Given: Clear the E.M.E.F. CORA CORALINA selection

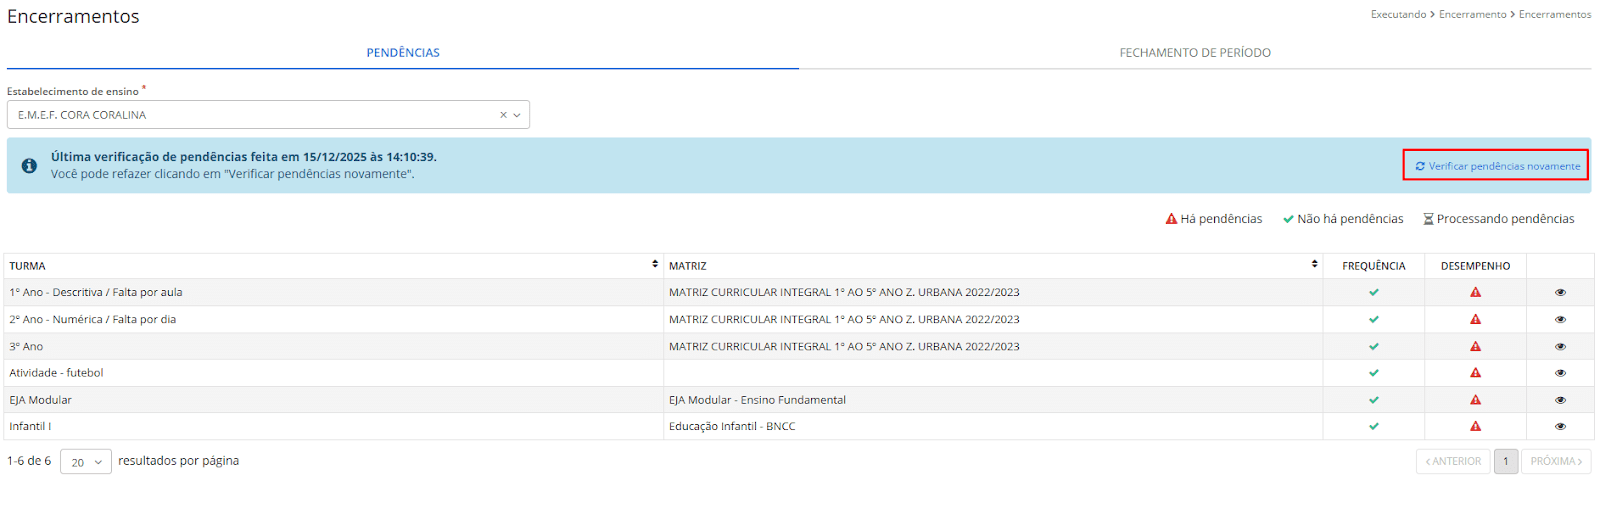Looking at the screenshot, I should 503,115.
